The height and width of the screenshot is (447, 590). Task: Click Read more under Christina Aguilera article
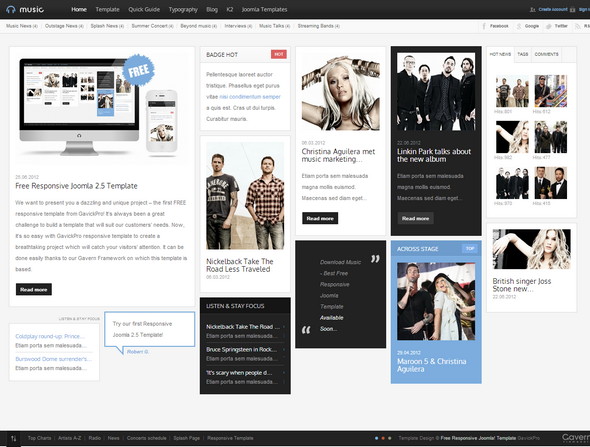320,218
